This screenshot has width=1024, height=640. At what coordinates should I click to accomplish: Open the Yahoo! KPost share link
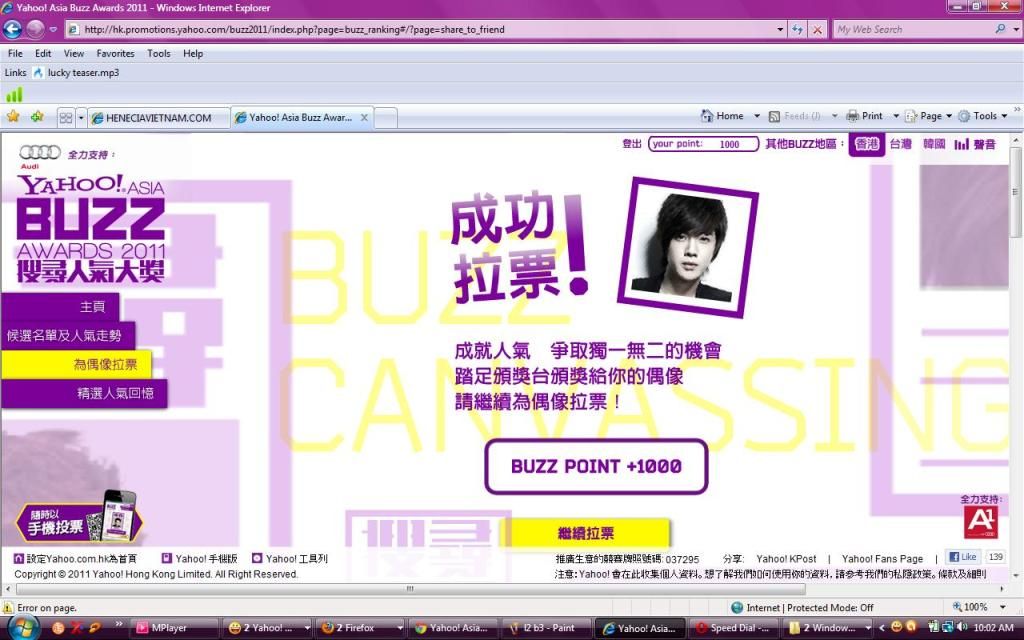point(786,559)
